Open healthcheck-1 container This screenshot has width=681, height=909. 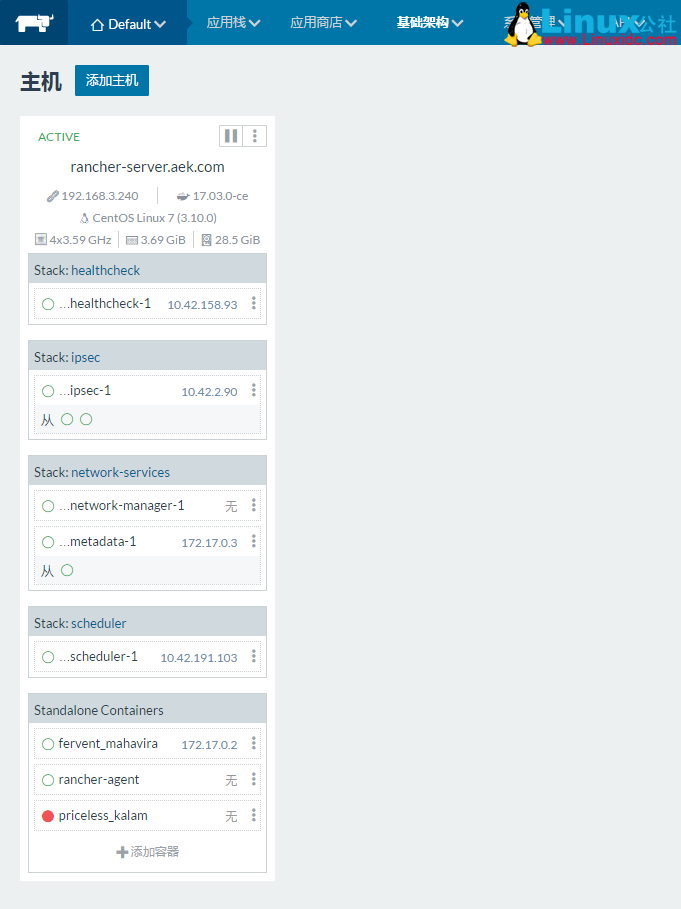pos(104,304)
